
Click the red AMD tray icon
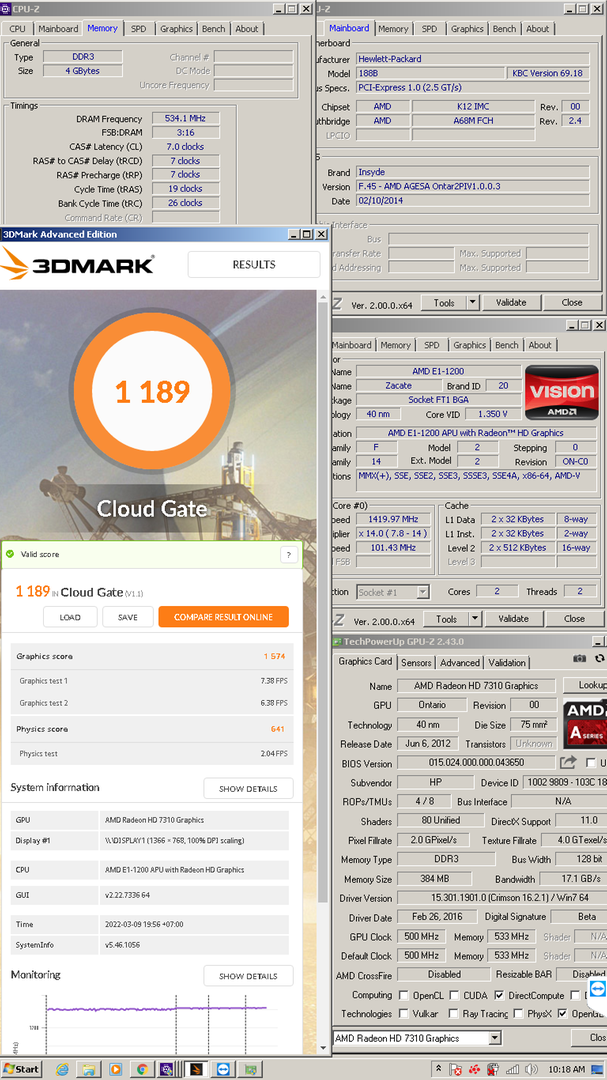(x=474, y=1069)
